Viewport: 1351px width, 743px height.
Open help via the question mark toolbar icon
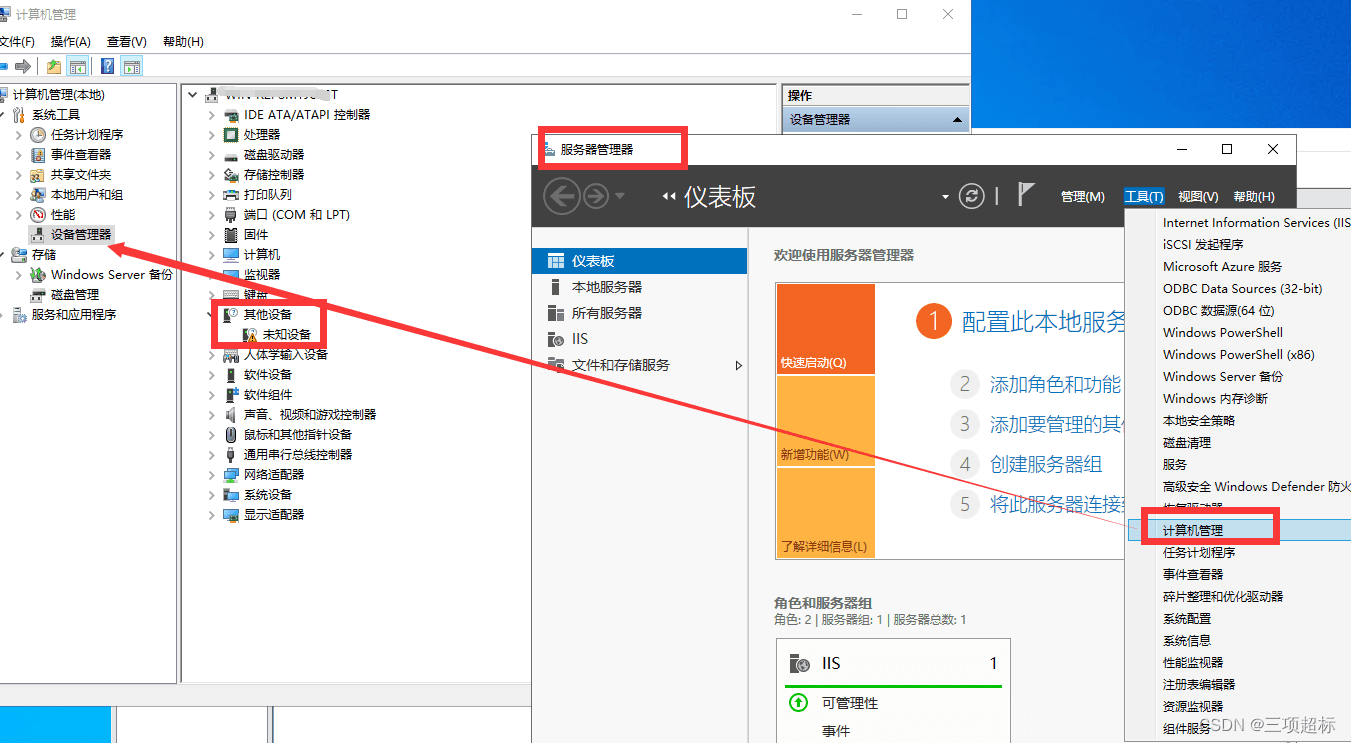coord(107,66)
